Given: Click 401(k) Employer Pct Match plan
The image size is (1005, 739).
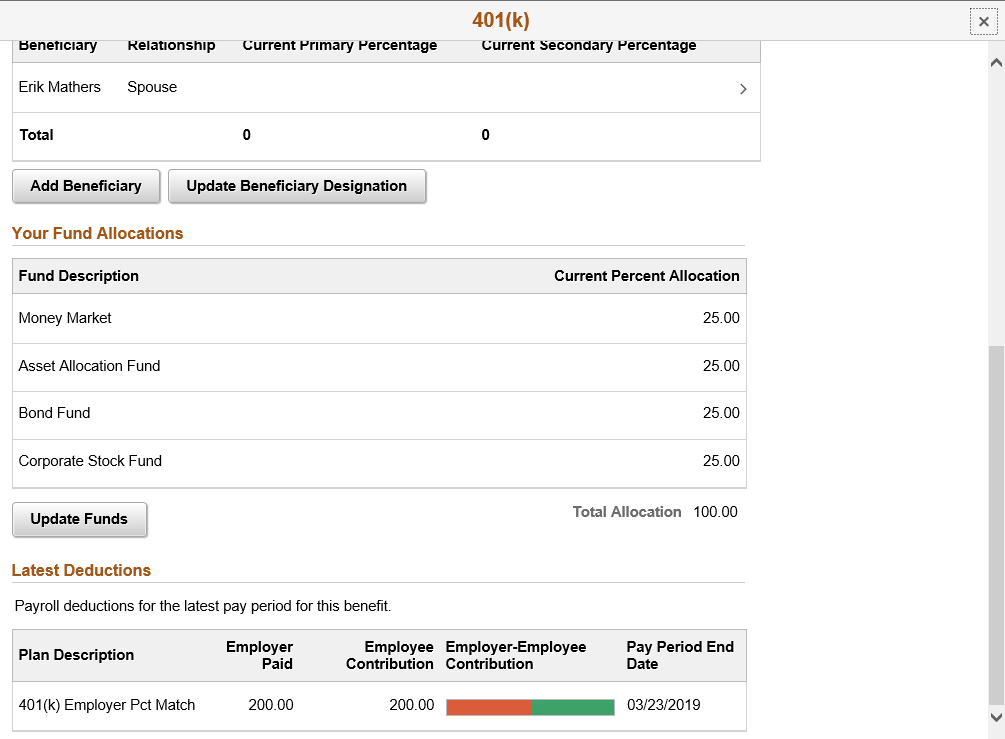Looking at the screenshot, I should tap(107, 706).
